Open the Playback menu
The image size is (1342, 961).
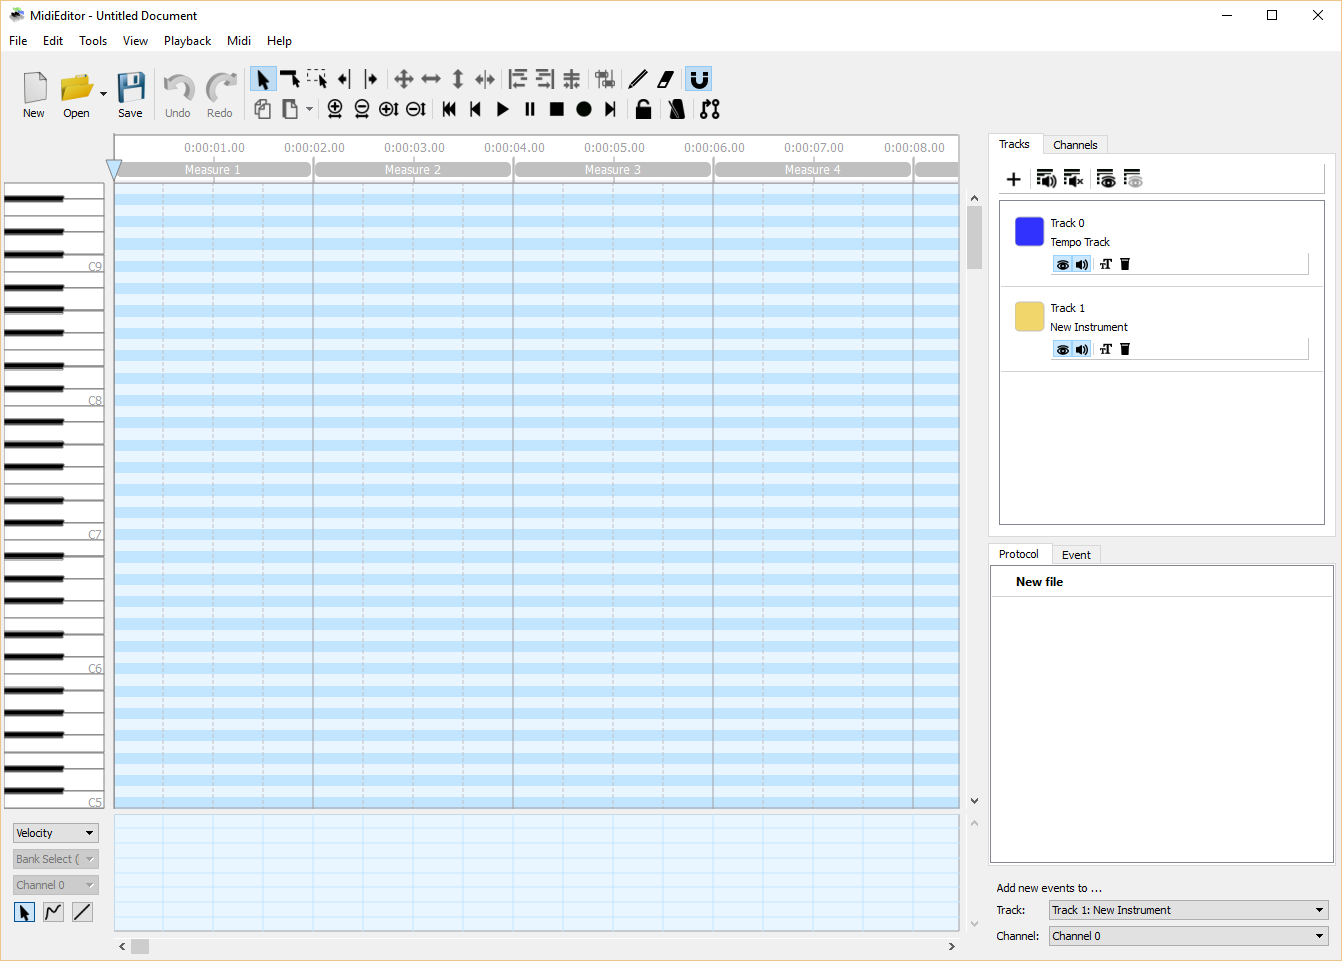(x=187, y=41)
